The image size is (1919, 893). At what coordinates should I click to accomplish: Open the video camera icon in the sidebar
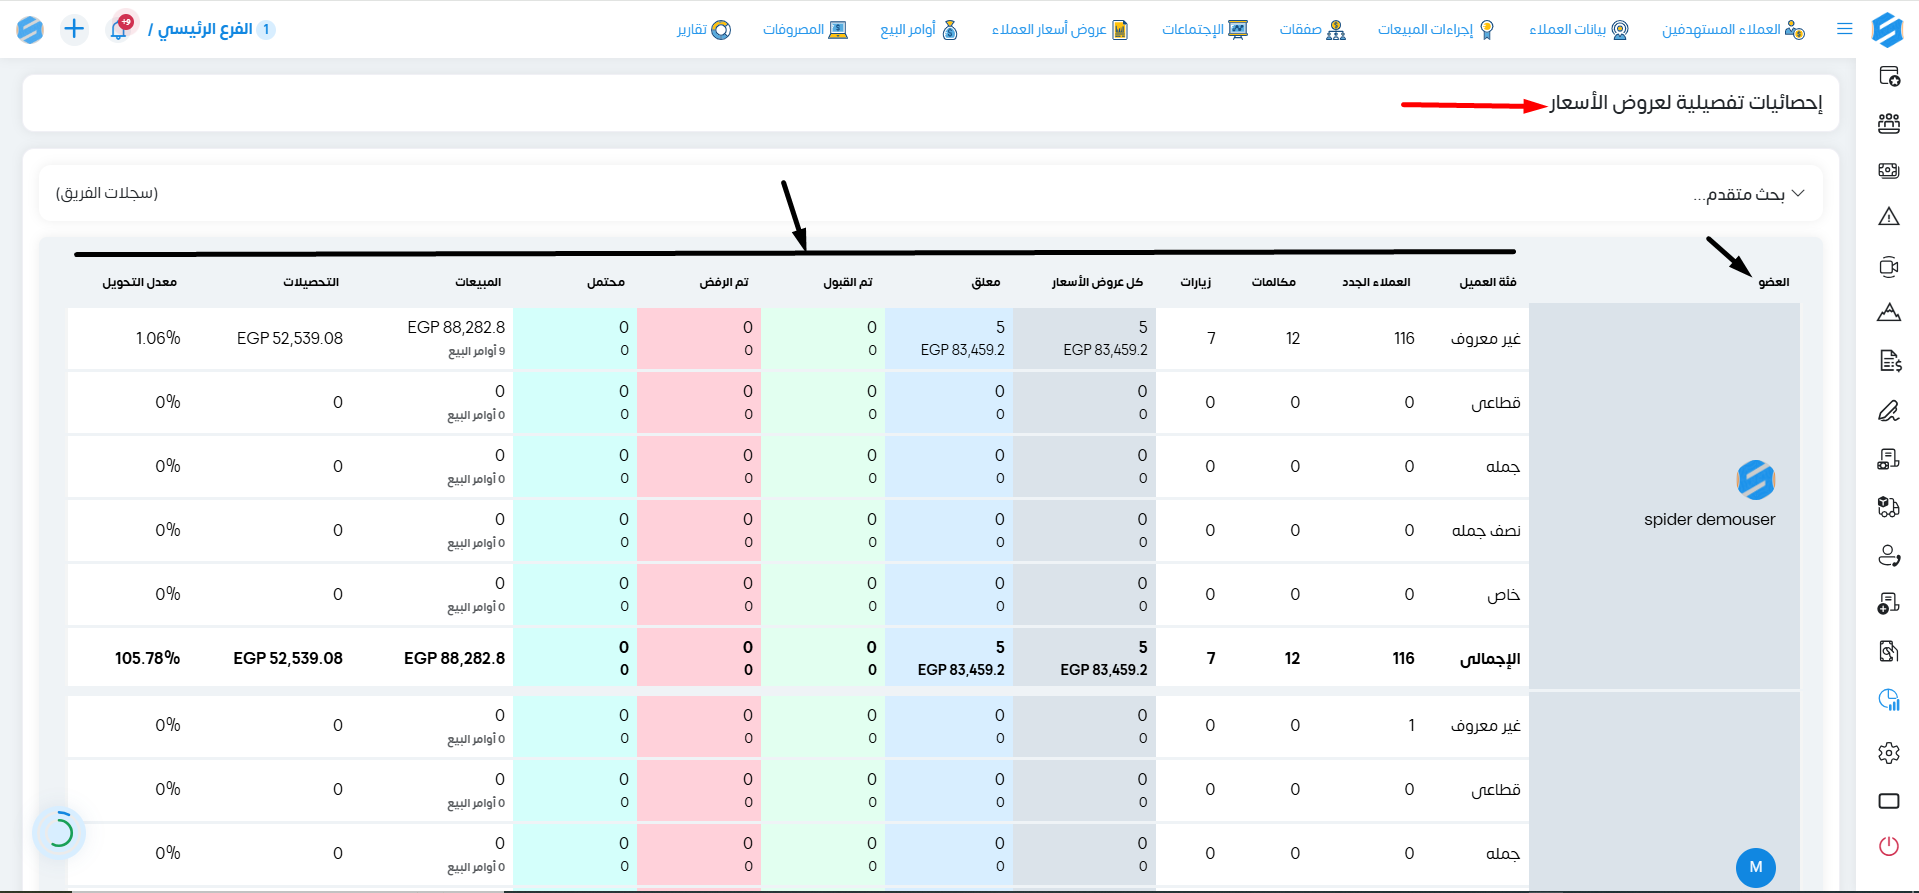point(1889,266)
